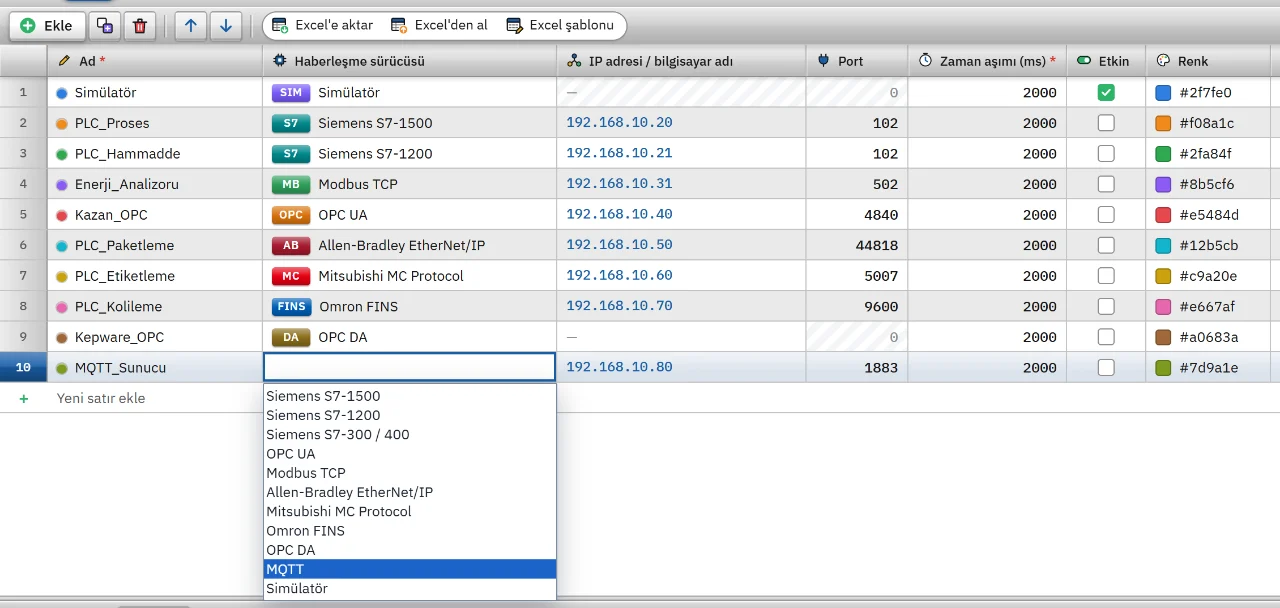Click the green plus beside Yeni satır ekle

(x=24, y=398)
